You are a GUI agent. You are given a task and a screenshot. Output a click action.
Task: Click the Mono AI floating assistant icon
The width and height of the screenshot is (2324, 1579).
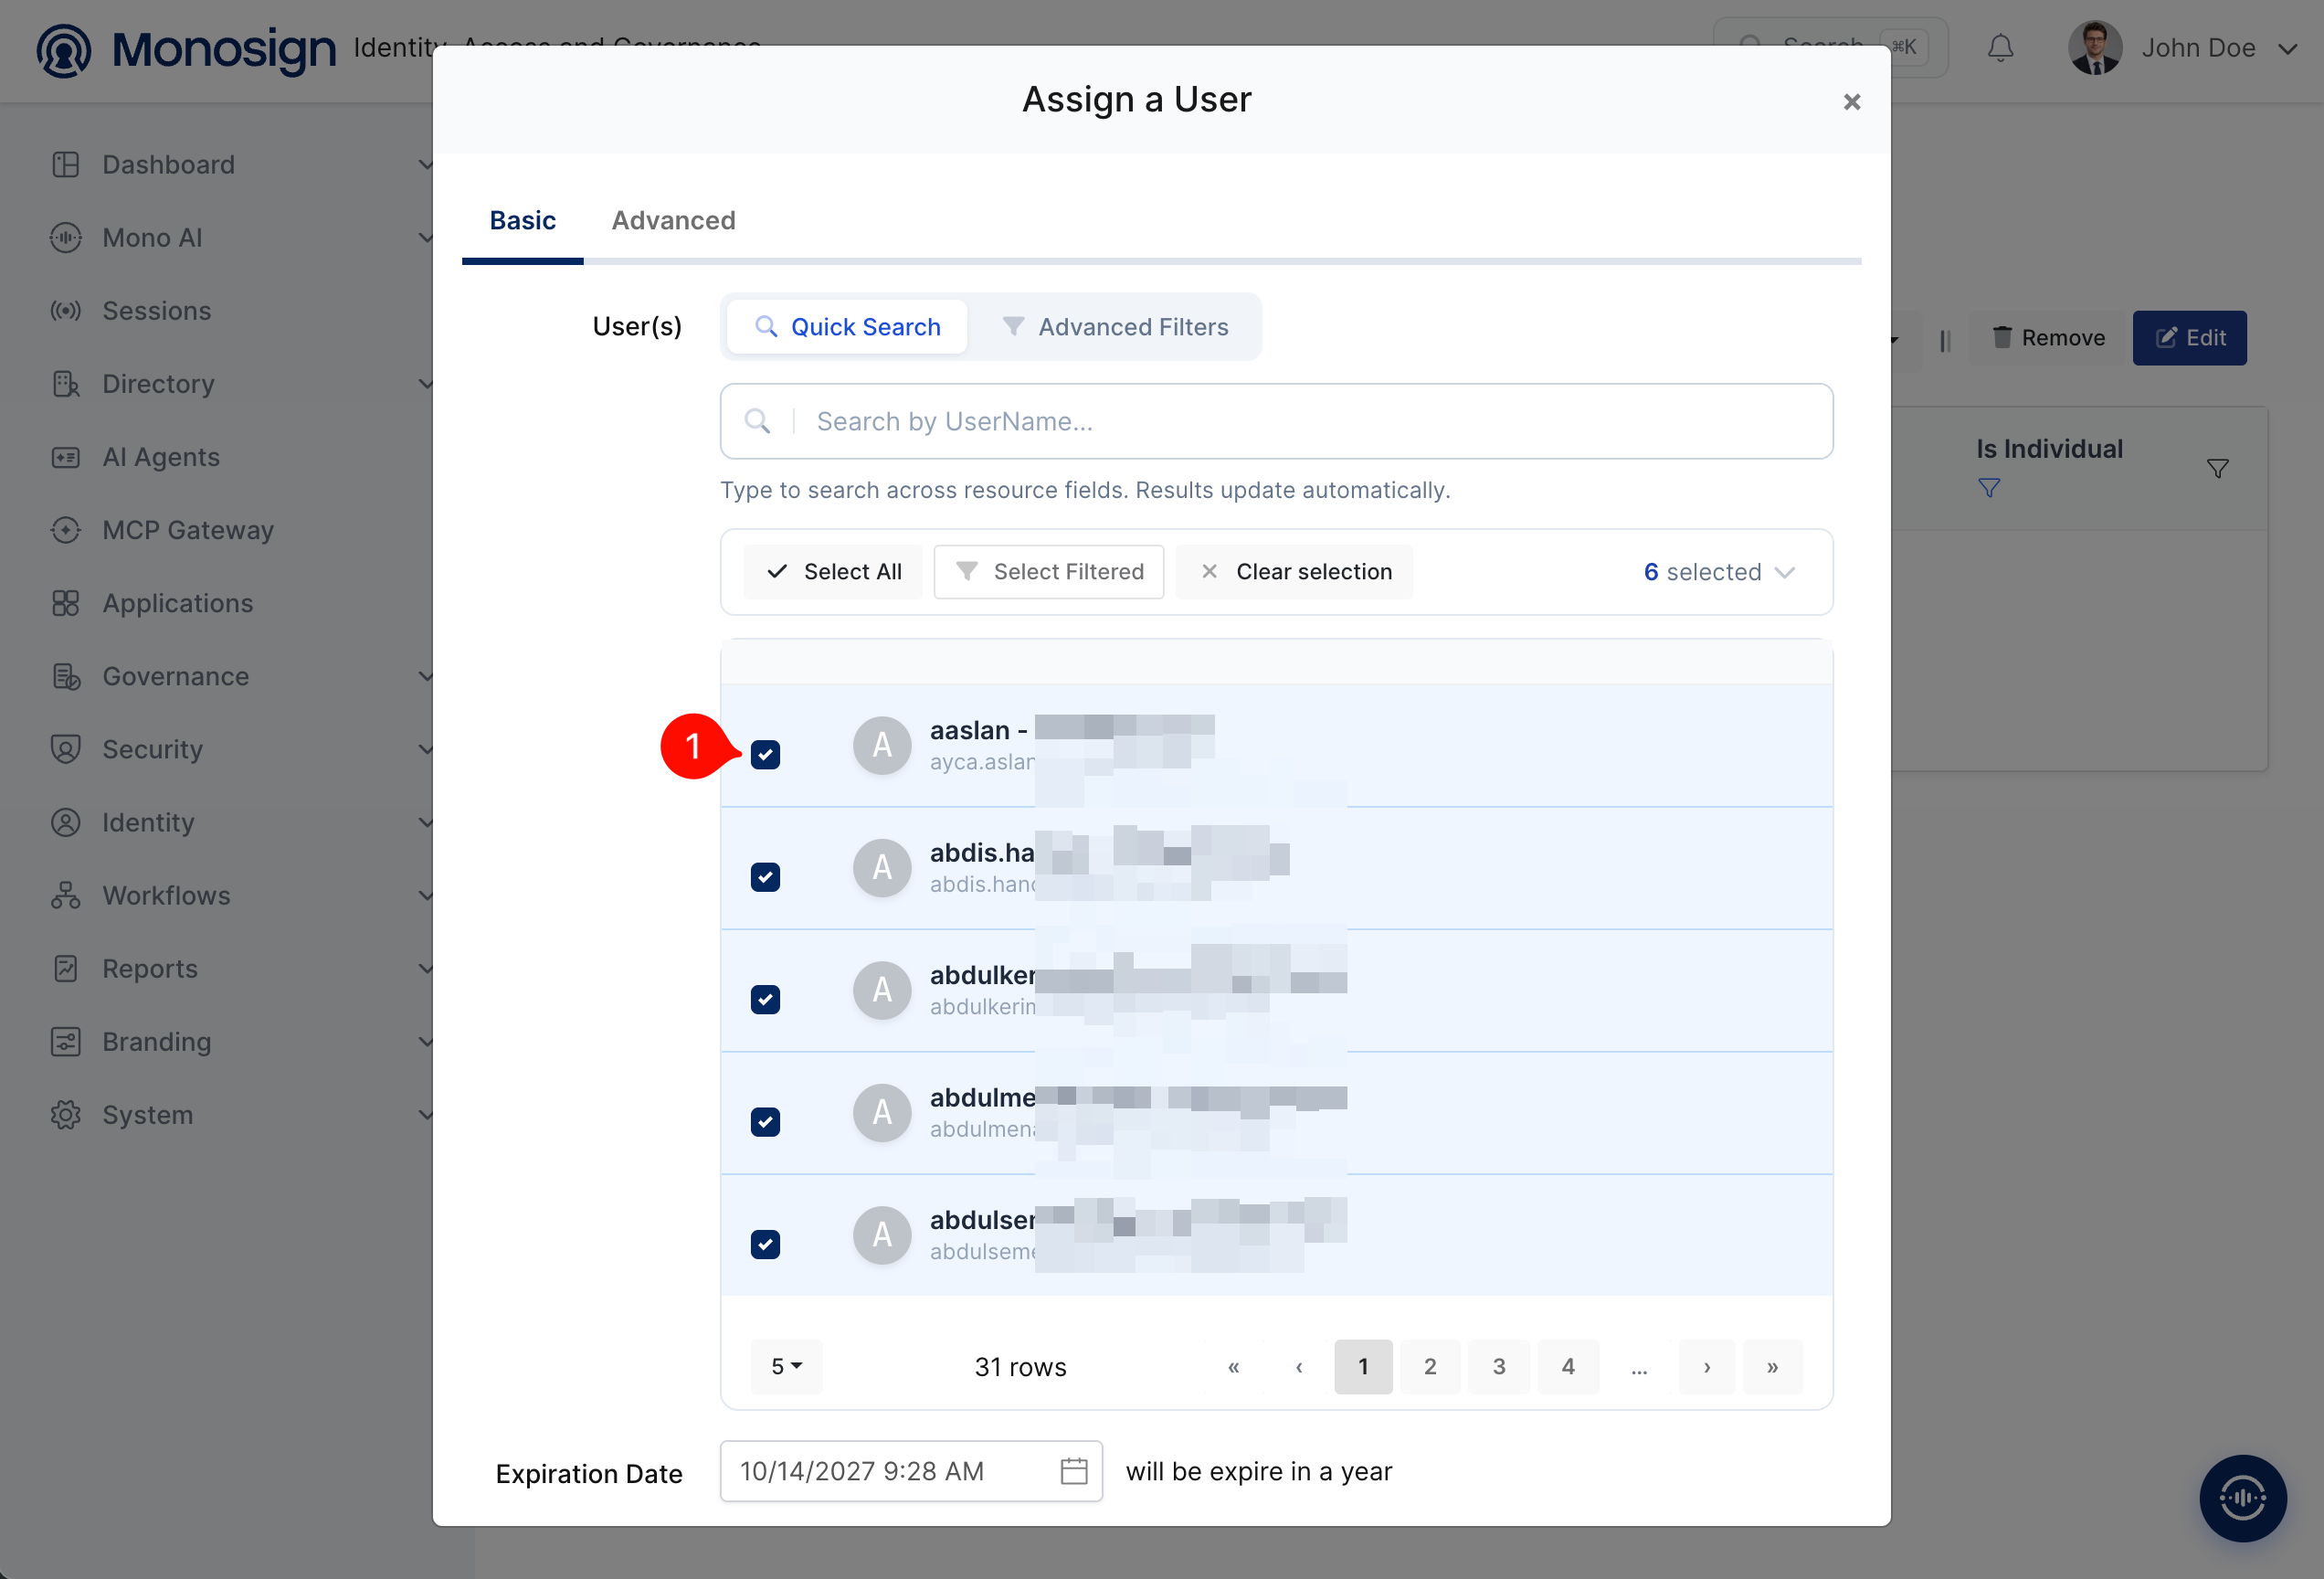pos(2242,1497)
